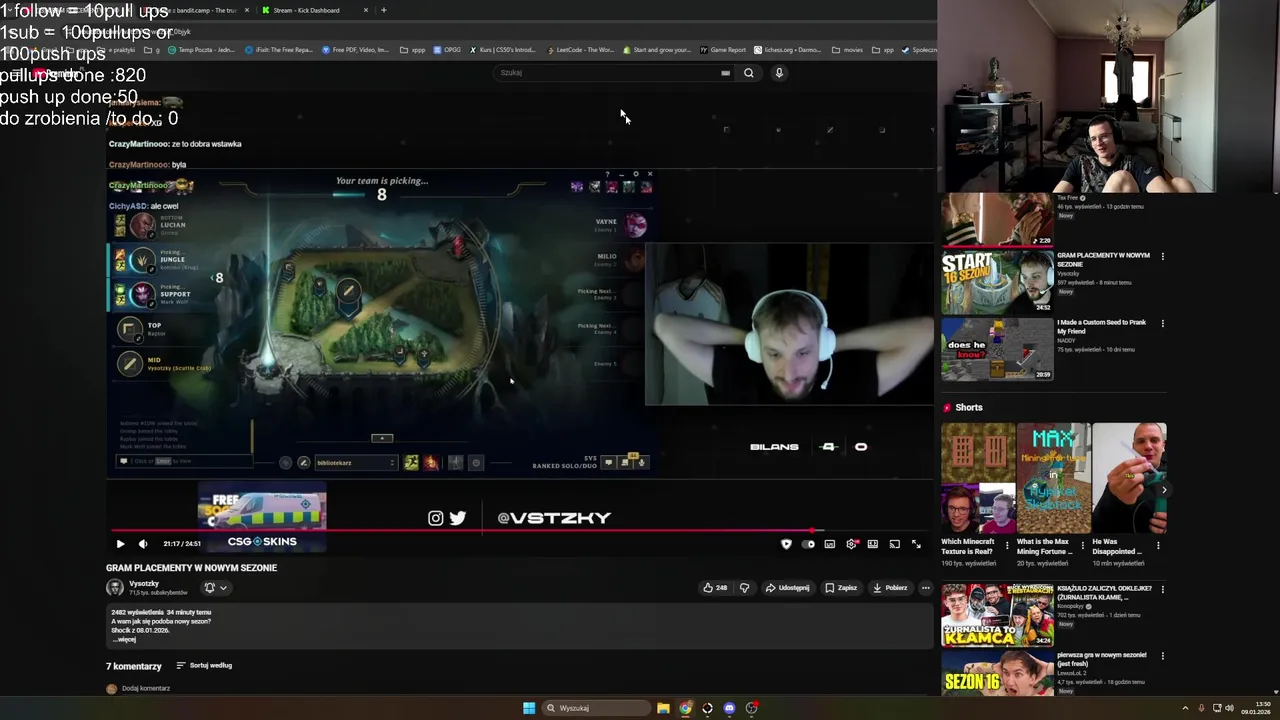Mute the video volume speaker icon
Viewport: 1280px width, 720px height.
[143, 544]
